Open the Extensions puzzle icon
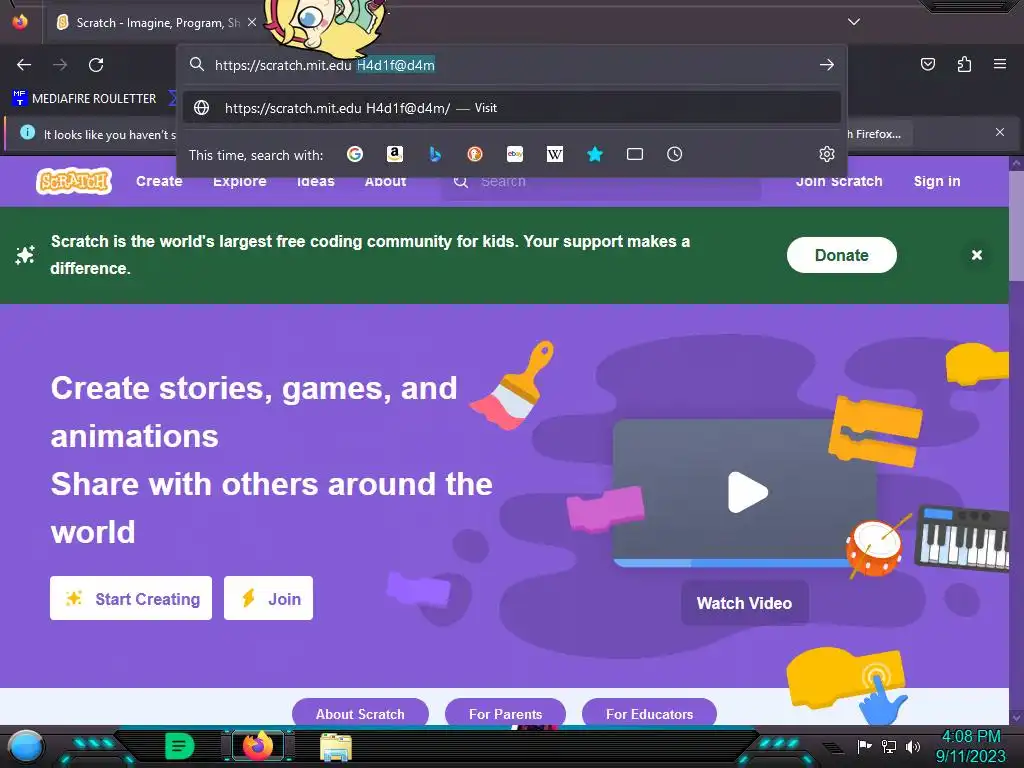 (964, 64)
